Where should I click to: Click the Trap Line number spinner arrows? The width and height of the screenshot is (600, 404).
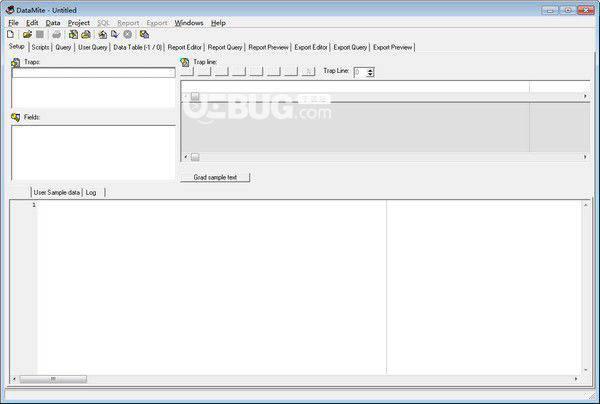370,72
